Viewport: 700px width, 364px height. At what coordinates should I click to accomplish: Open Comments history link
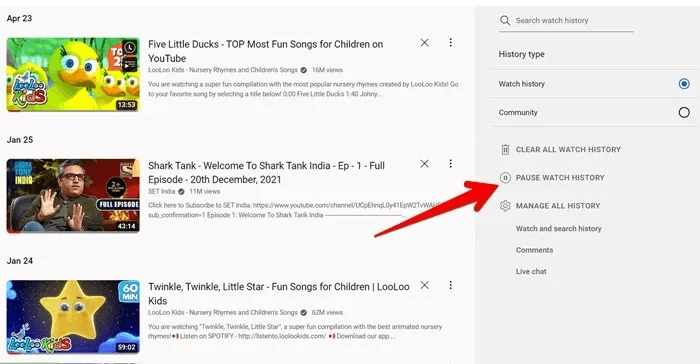534,250
